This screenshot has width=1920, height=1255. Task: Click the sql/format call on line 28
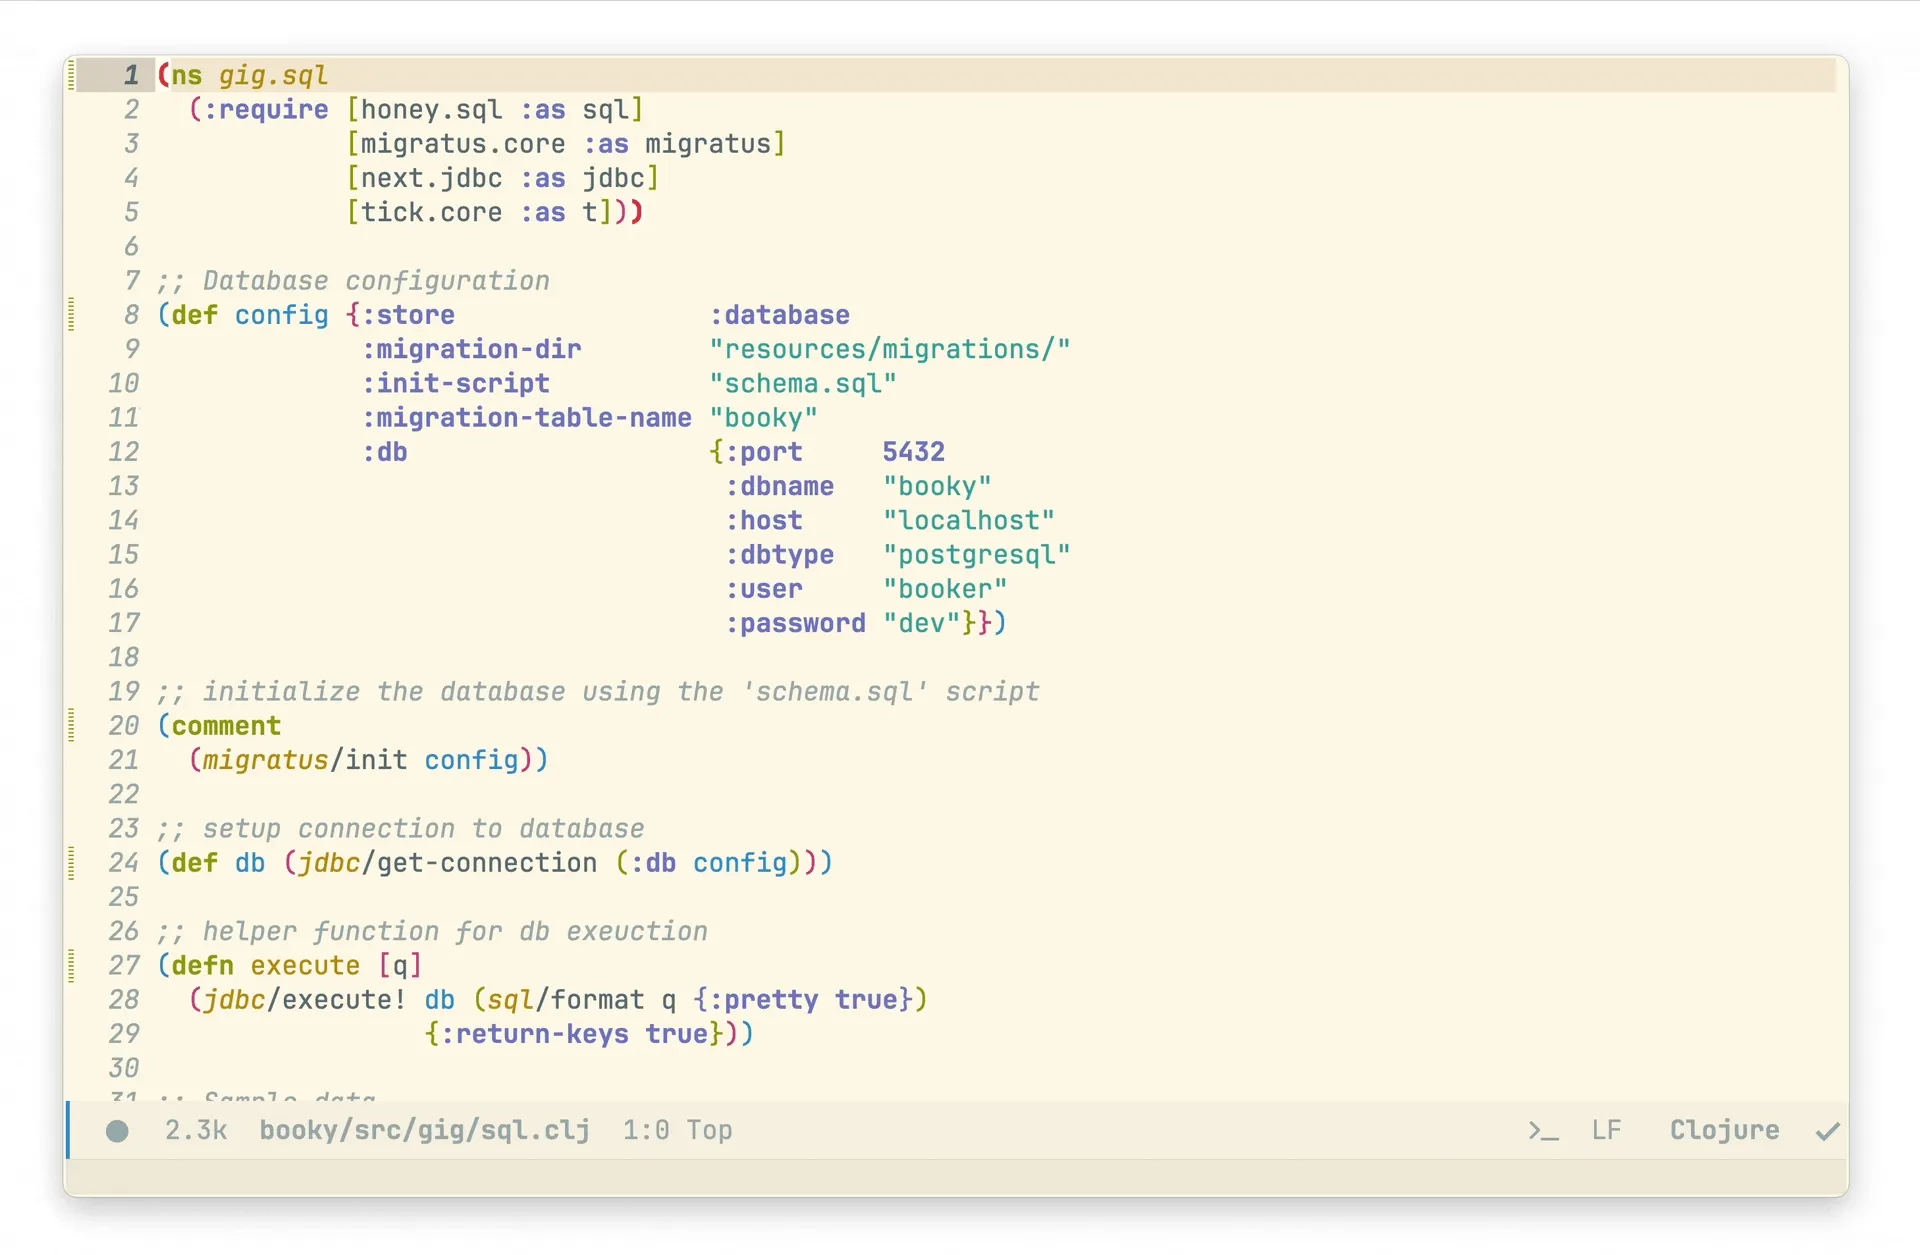click(565, 1000)
